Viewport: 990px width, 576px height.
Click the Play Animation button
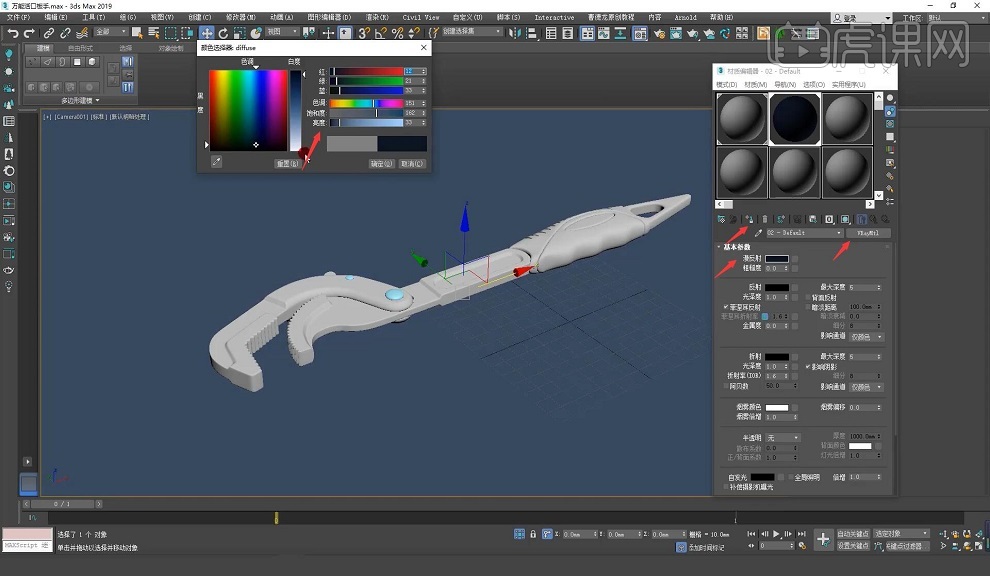point(775,535)
